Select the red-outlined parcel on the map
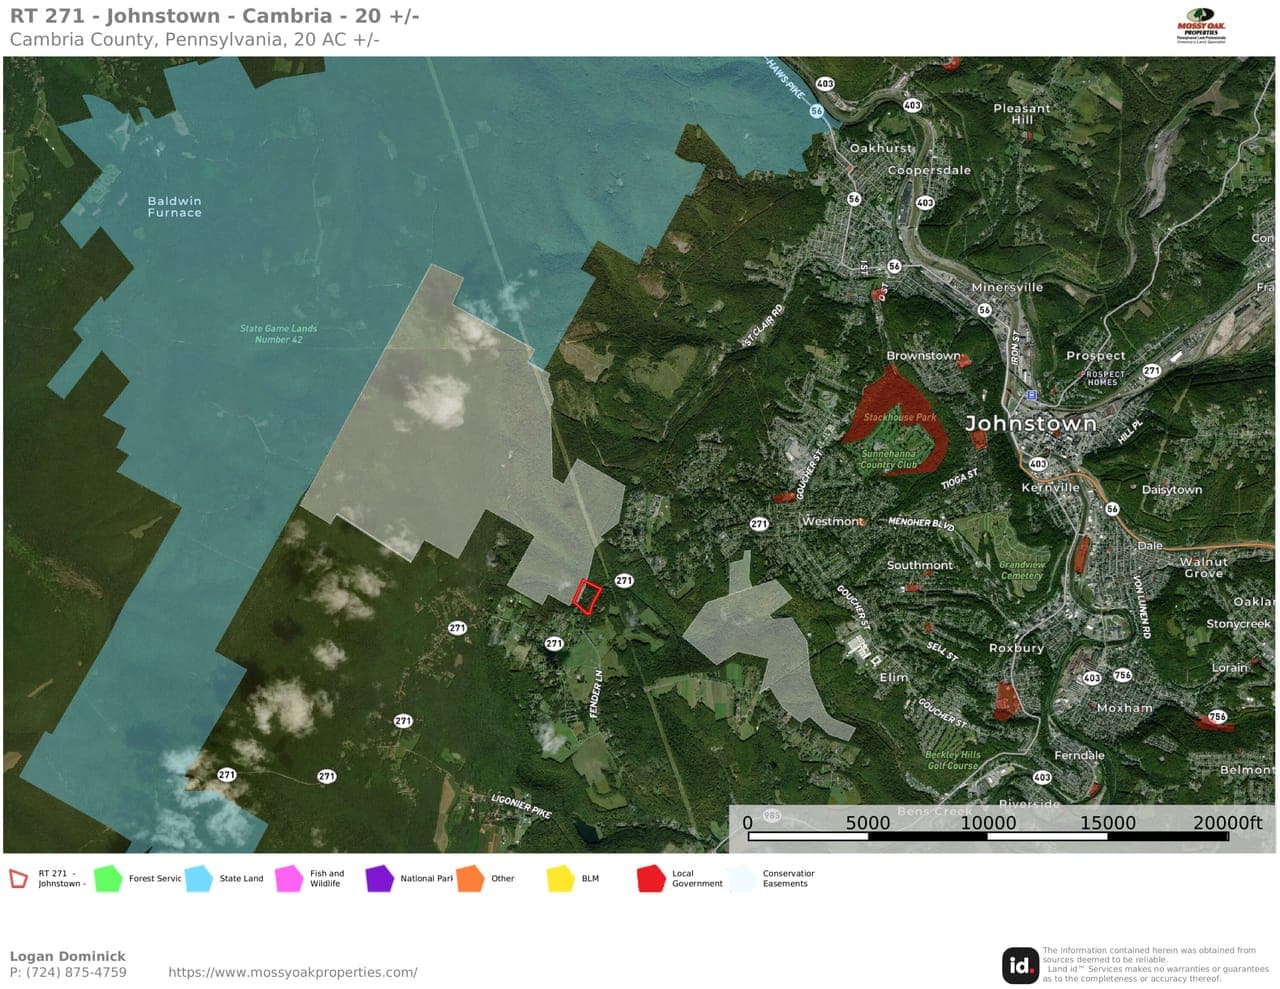 click(587, 596)
